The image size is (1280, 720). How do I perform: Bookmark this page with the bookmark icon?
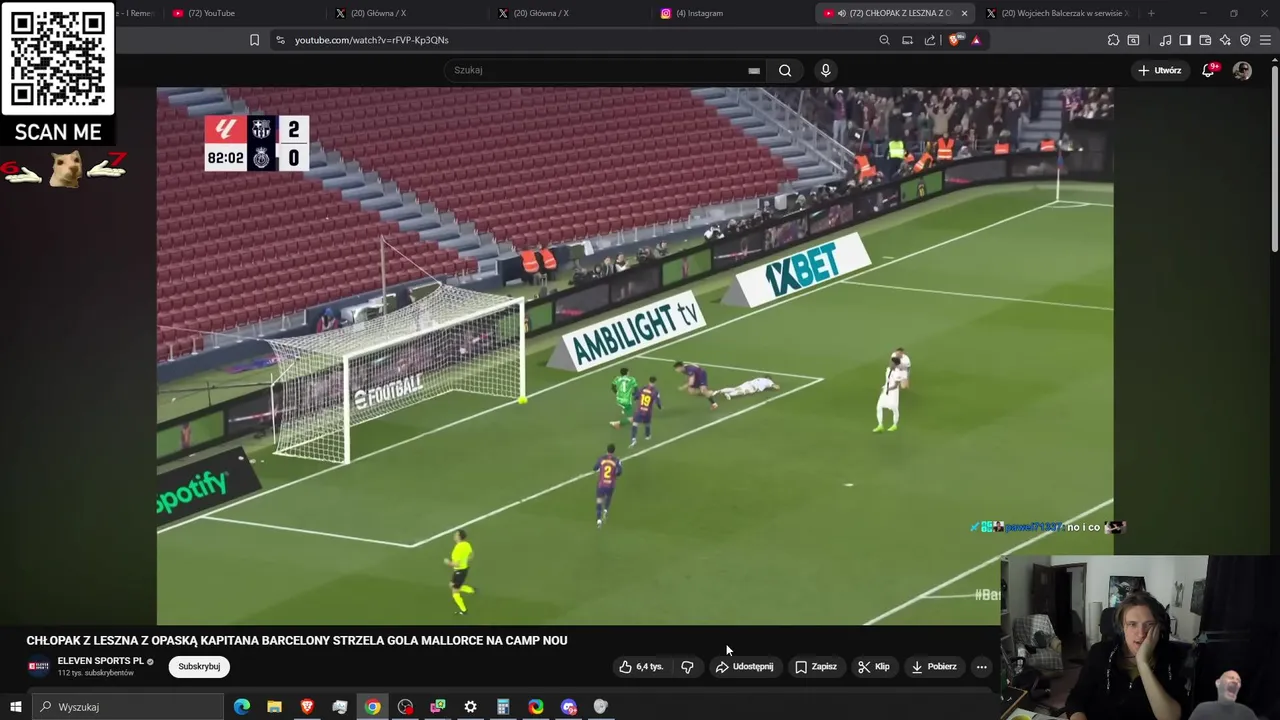(254, 40)
